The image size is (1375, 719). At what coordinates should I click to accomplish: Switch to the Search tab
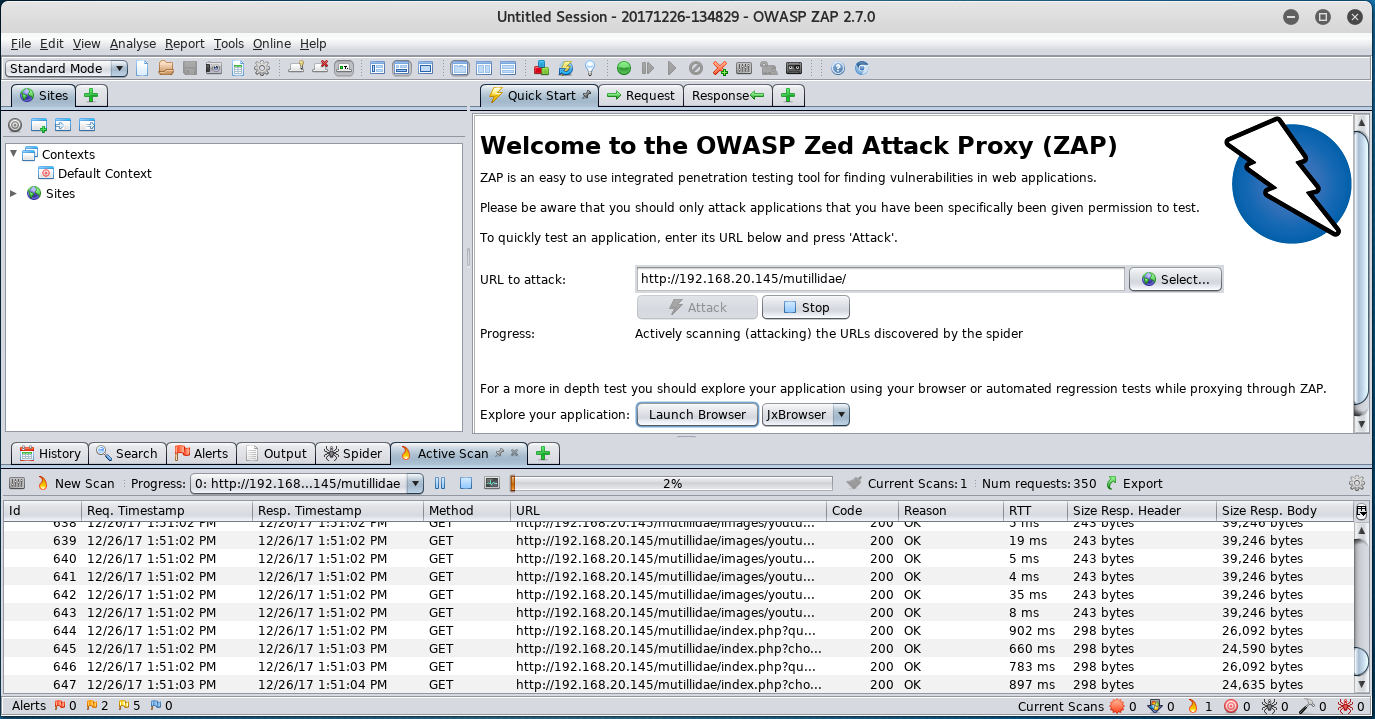pyautogui.click(x=127, y=453)
